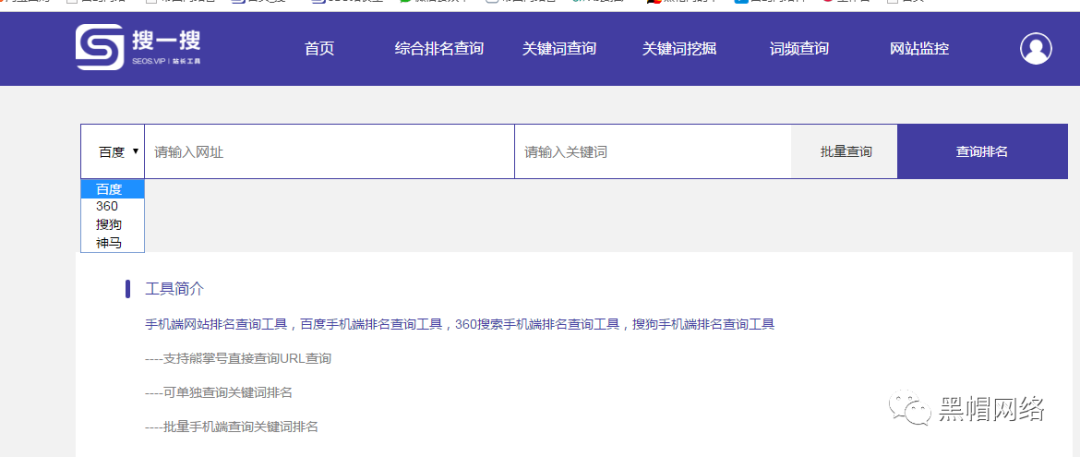Open the 综合排名查询 nav item
The width and height of the screenshot is (1080, 457).
coord(439,49)
